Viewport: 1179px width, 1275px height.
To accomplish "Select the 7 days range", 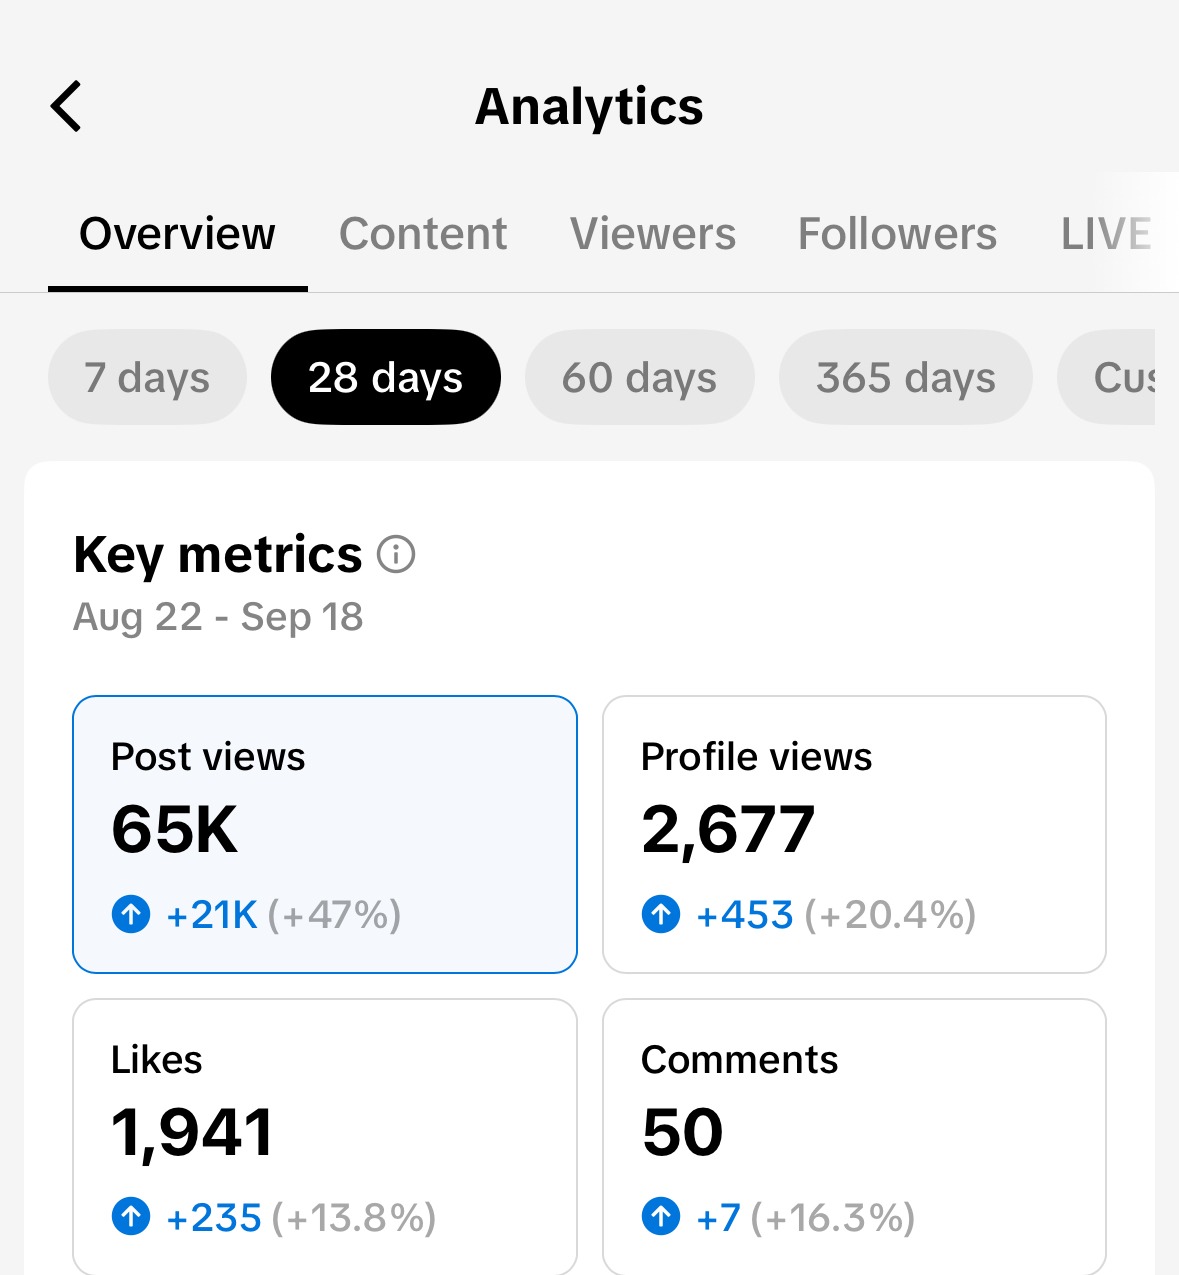I will click(x=147, y=378).
